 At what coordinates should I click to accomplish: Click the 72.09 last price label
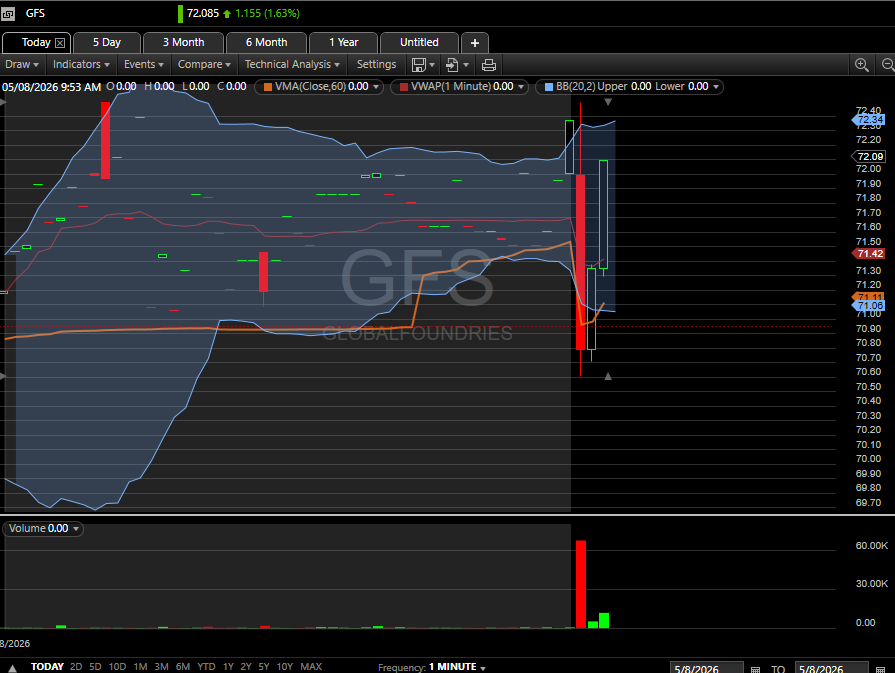click(x=869, y=156)
